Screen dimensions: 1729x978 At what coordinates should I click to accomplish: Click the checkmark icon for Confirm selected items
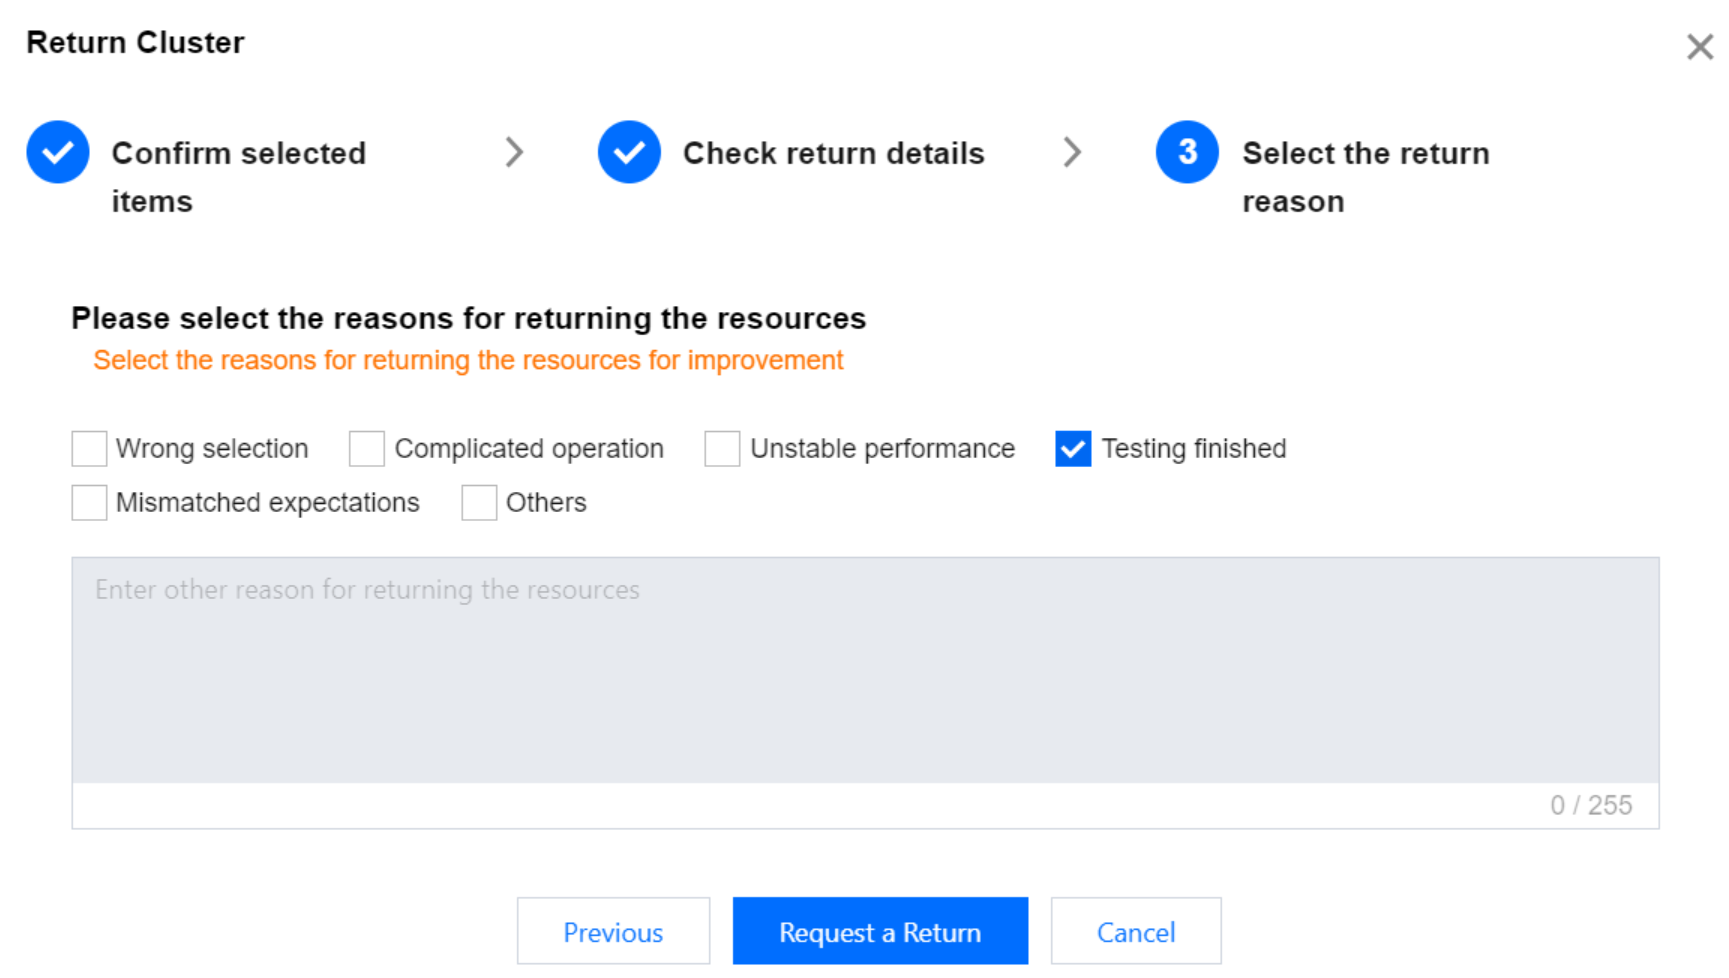point(58,152)
